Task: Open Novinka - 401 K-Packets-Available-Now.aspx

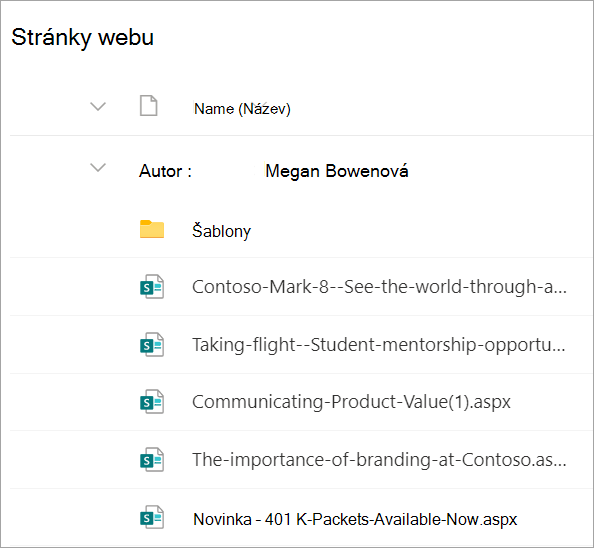Action: coord(355,519)
